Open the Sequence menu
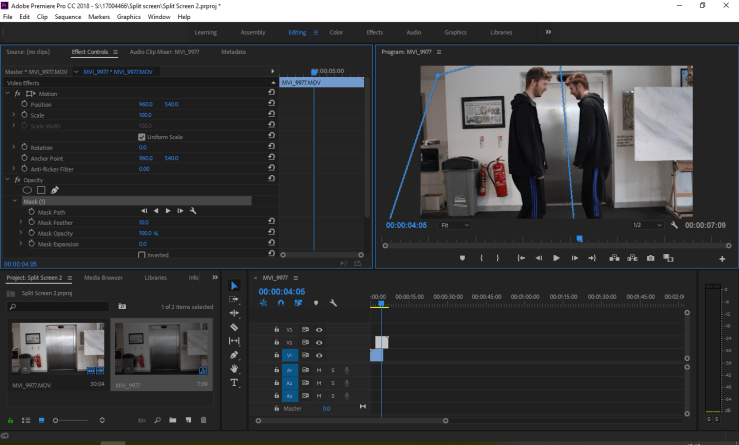The image size is (739, 445). 68,16
